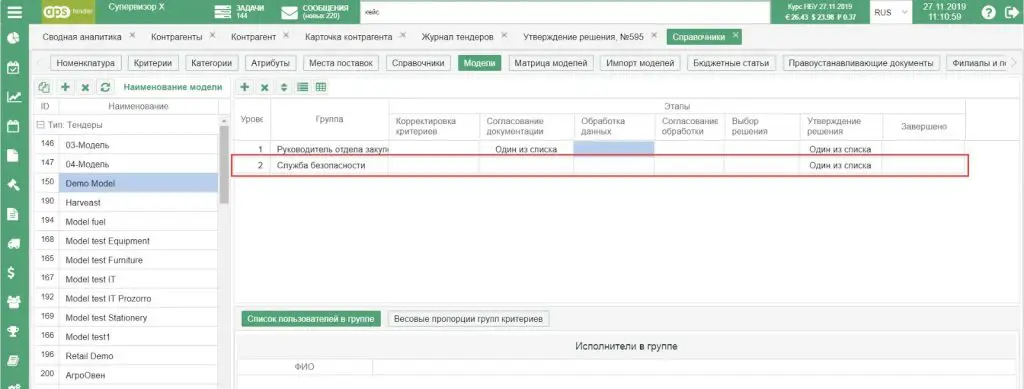Click the model list vertical scrollbar
Image resolution: width=1024 pixels, height=389 pixels.
pyautogui.click(x=225, y=163)
